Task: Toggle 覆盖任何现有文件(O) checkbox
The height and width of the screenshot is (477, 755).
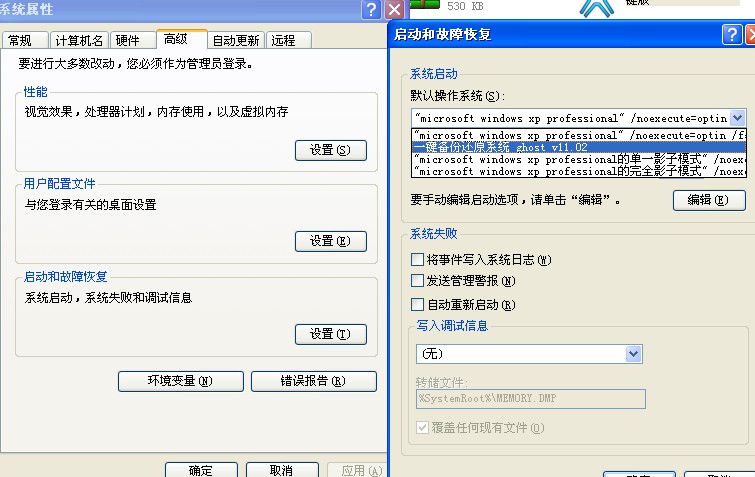Action: (422, 427)
